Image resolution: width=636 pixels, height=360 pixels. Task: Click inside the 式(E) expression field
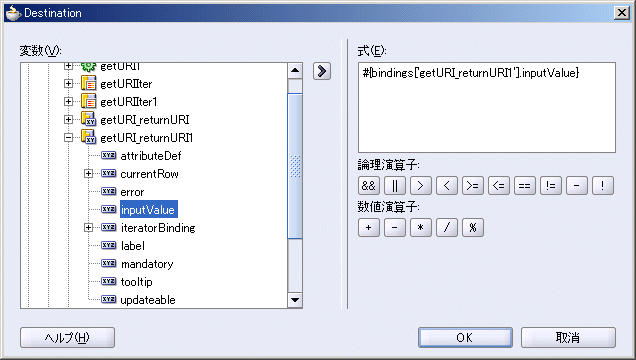(x=487, y=107)
